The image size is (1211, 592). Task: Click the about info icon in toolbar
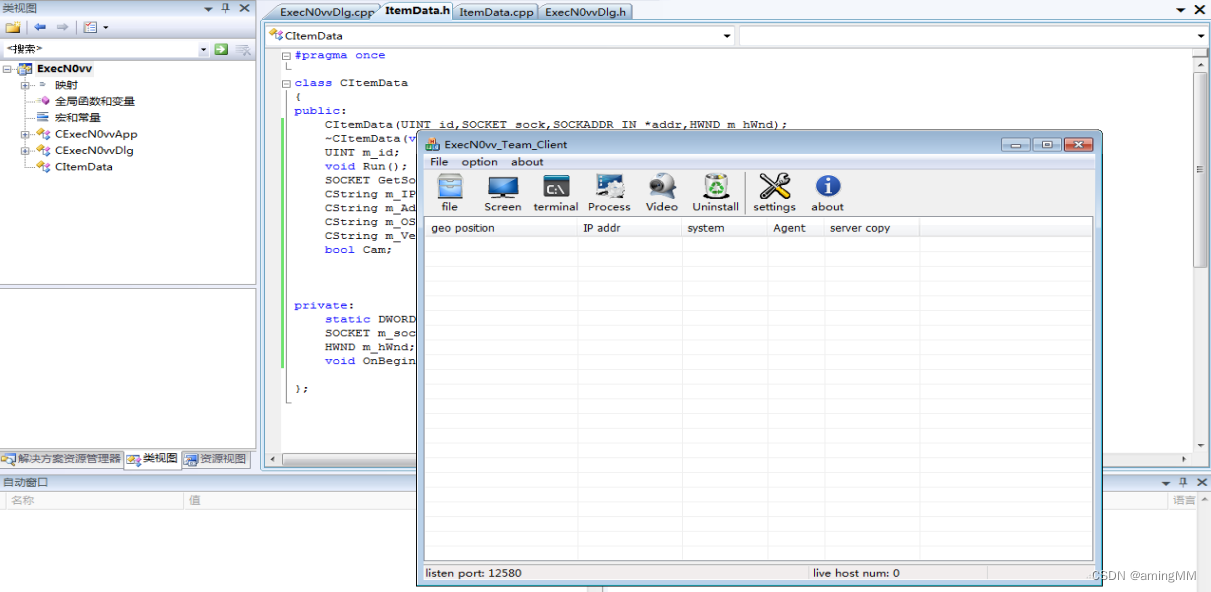(x=827, y=187)
